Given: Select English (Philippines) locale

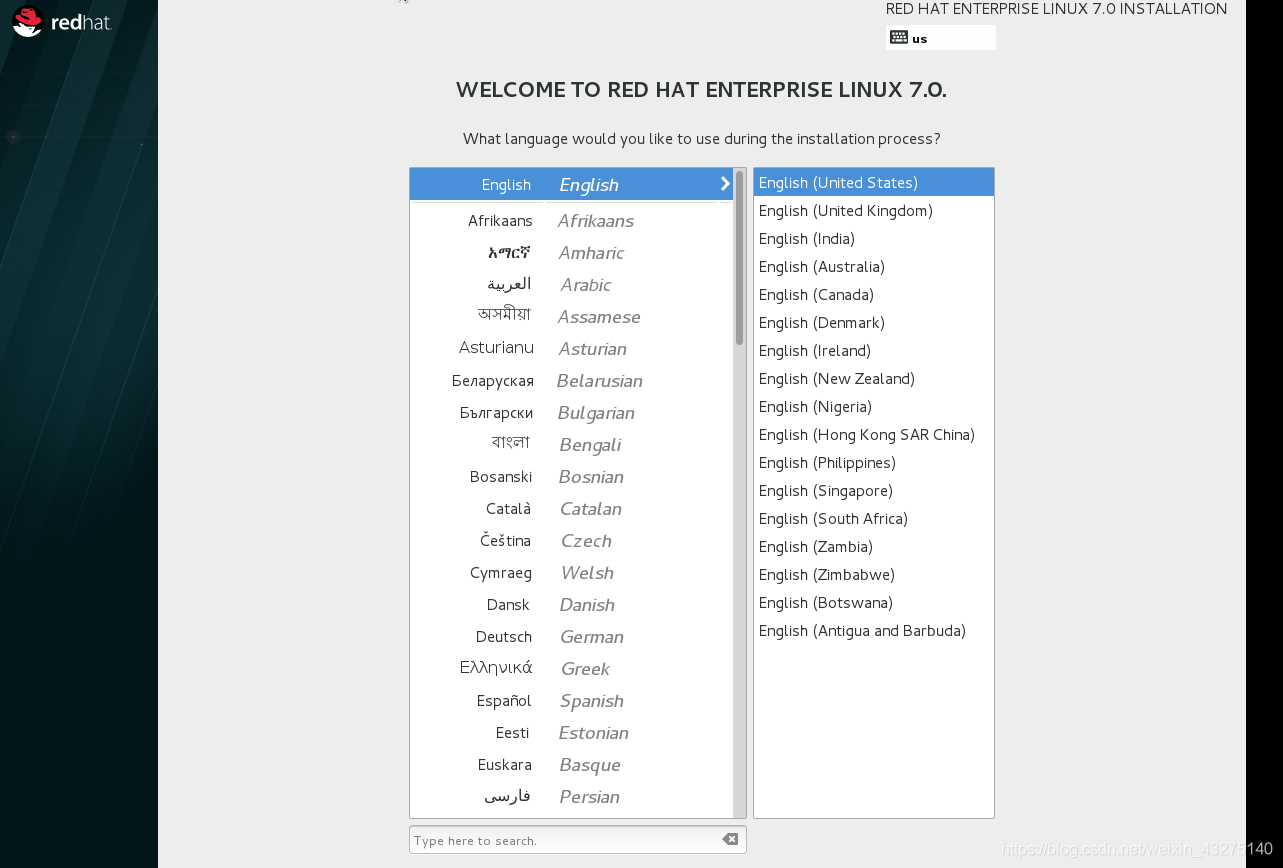Looking at the screenshot, I should [874, 463].
